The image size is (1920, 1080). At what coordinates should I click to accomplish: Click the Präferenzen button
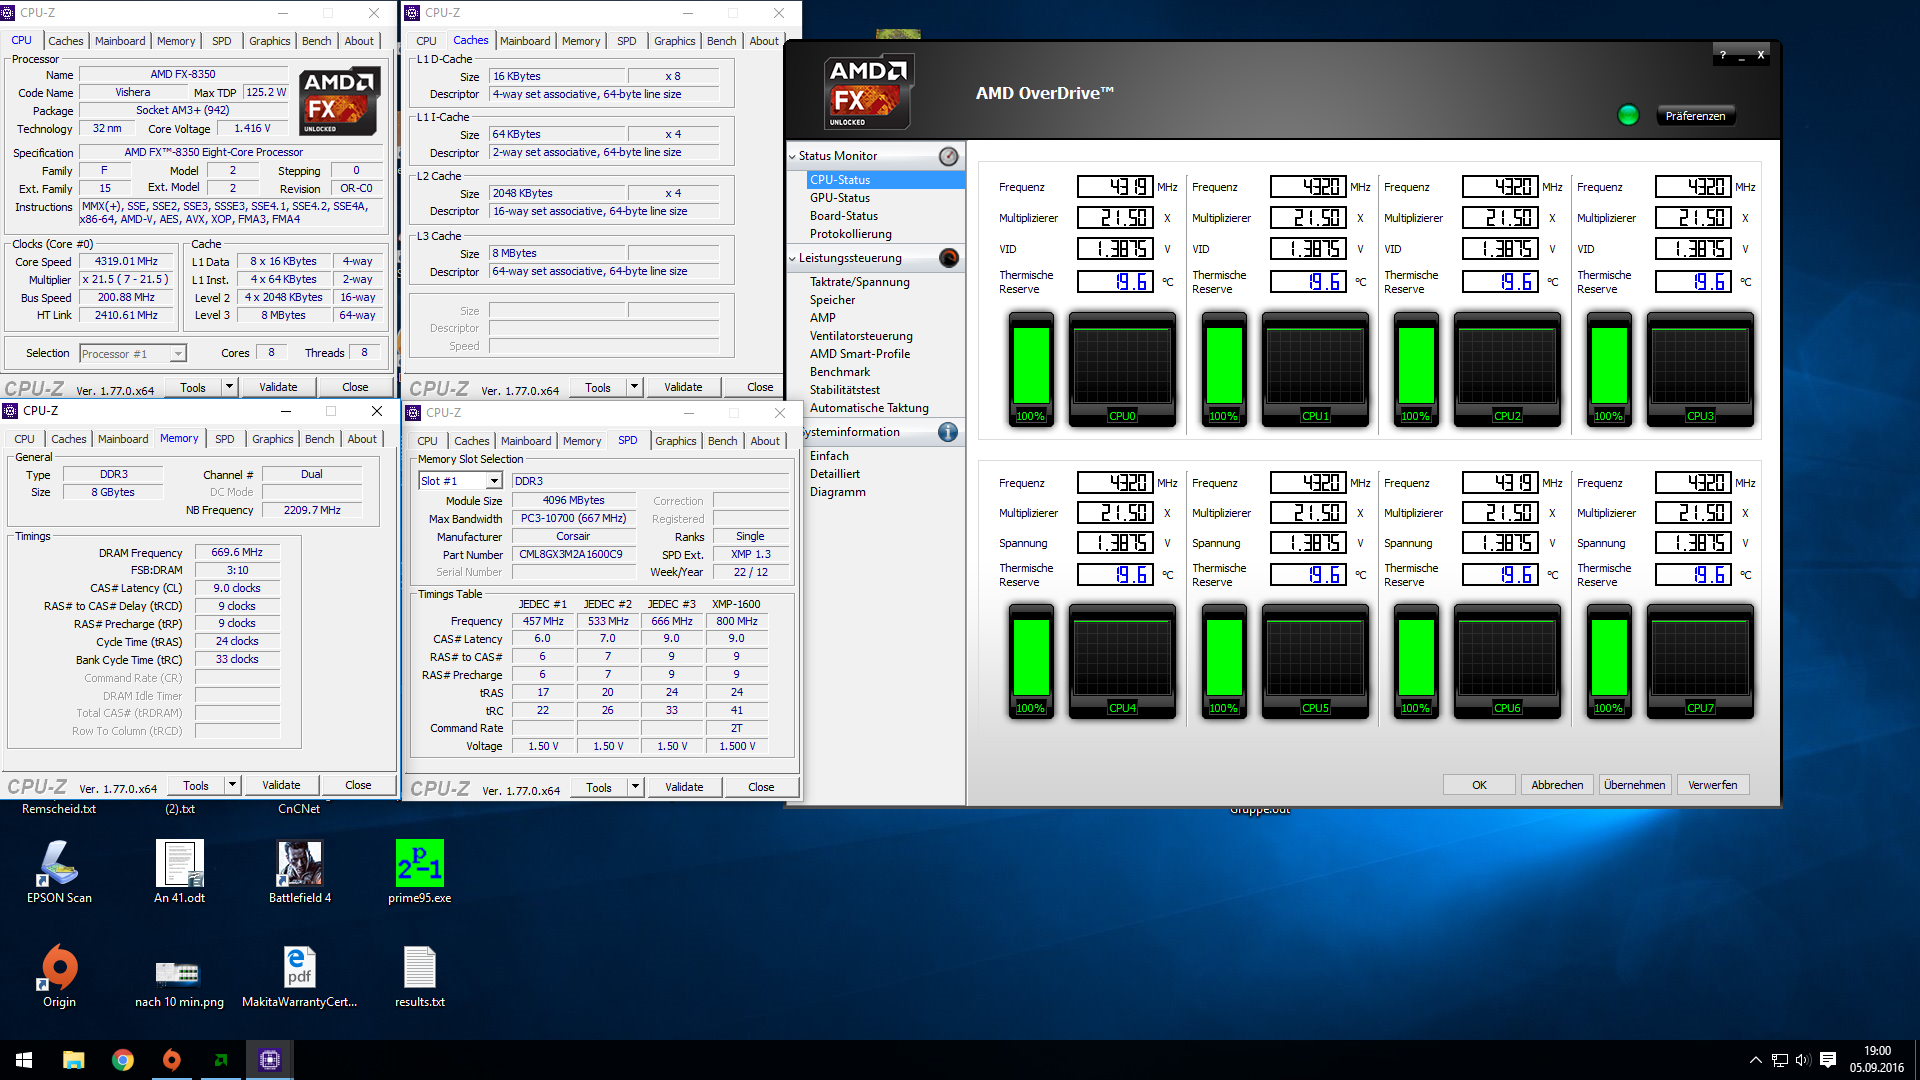point(1695,116)
